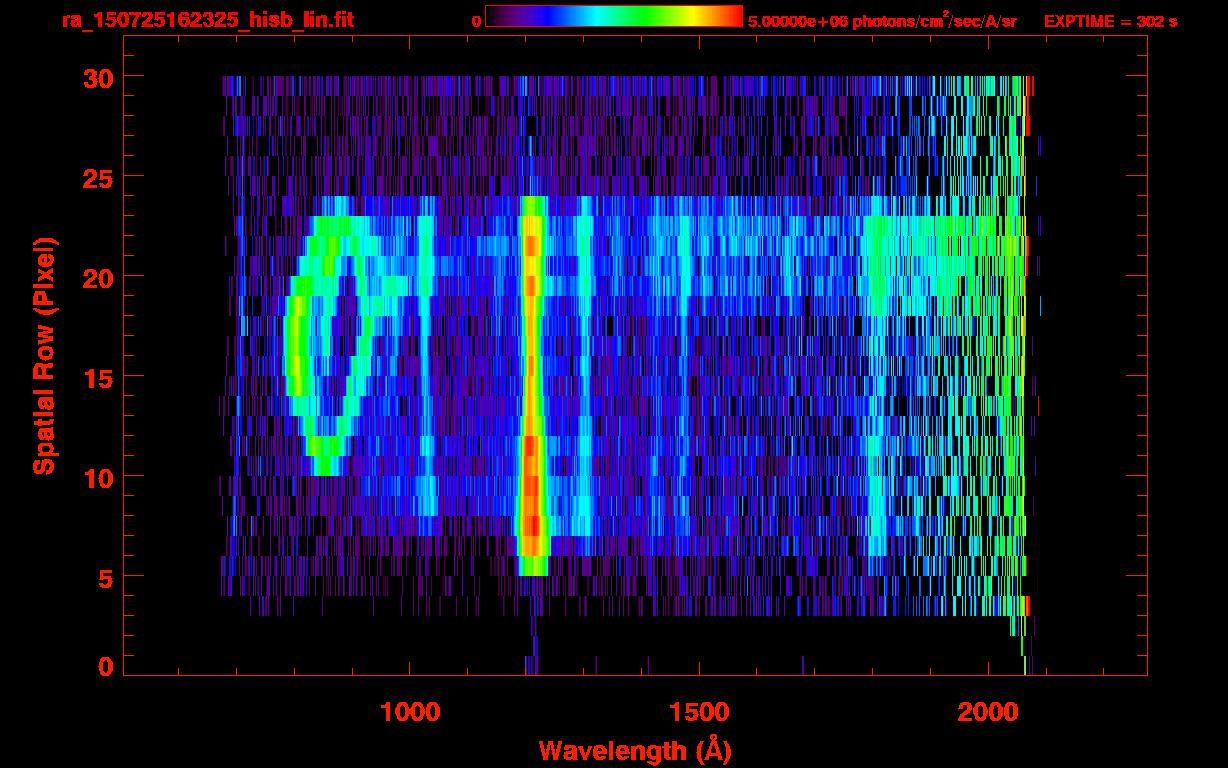Image resolution: width=1228 pixels, height=768 pixels.
Task: Click the 10 spatial row tick label
Action: (x=96, y=477)
